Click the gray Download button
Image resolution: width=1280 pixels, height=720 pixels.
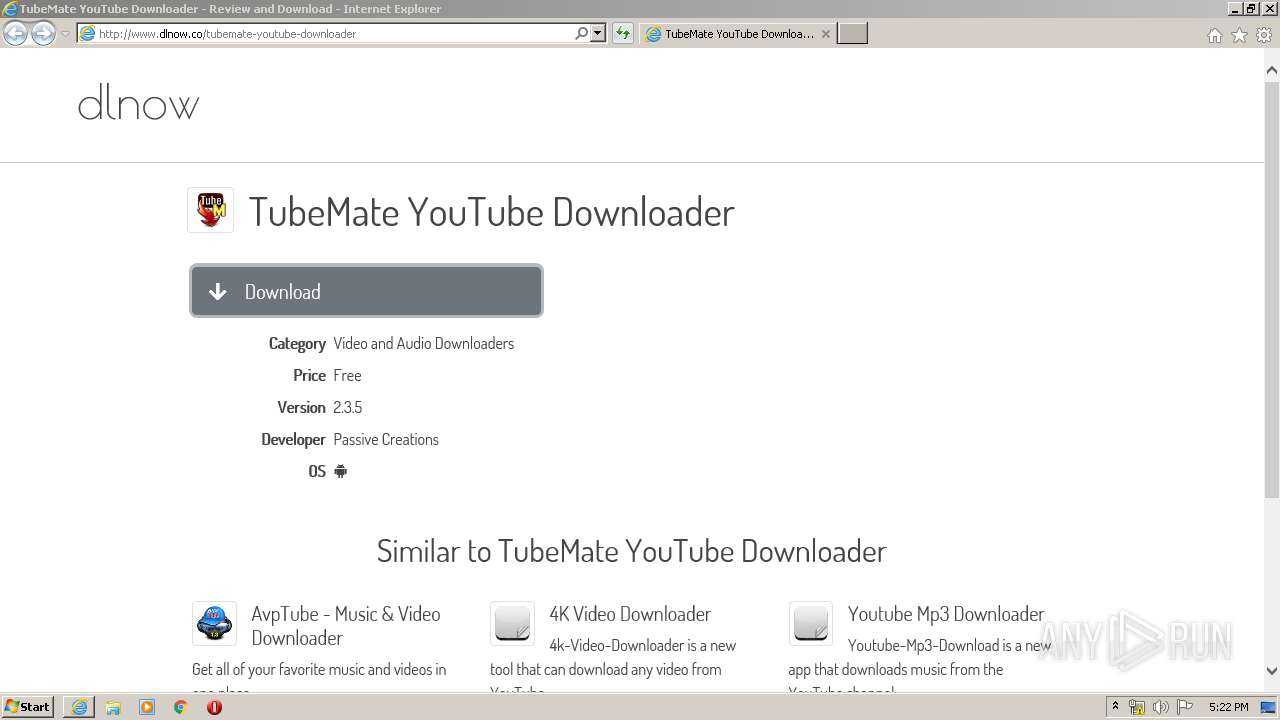click(366, 291)
